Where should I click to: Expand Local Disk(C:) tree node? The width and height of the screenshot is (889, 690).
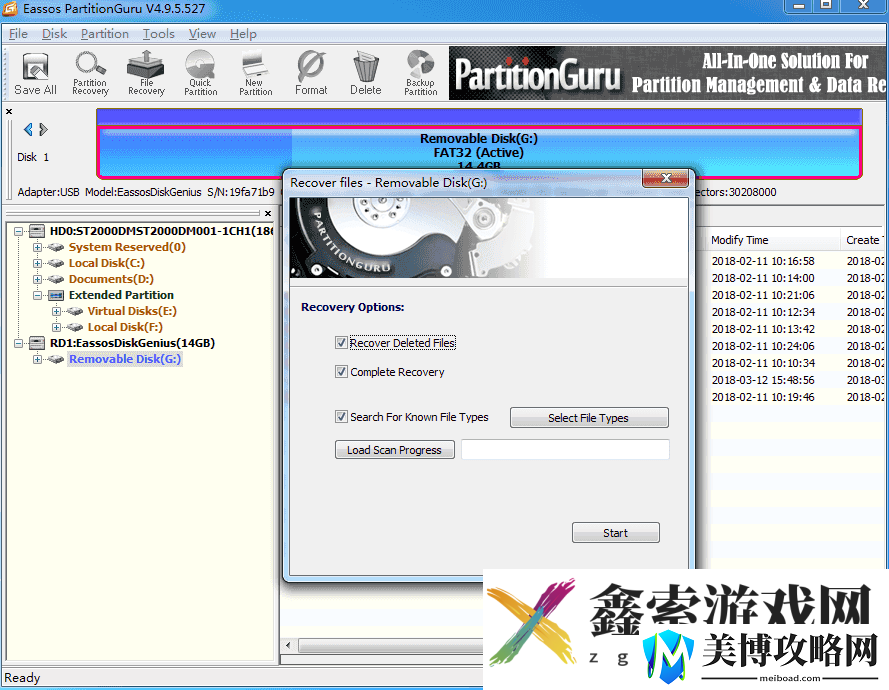coord(37,263)
